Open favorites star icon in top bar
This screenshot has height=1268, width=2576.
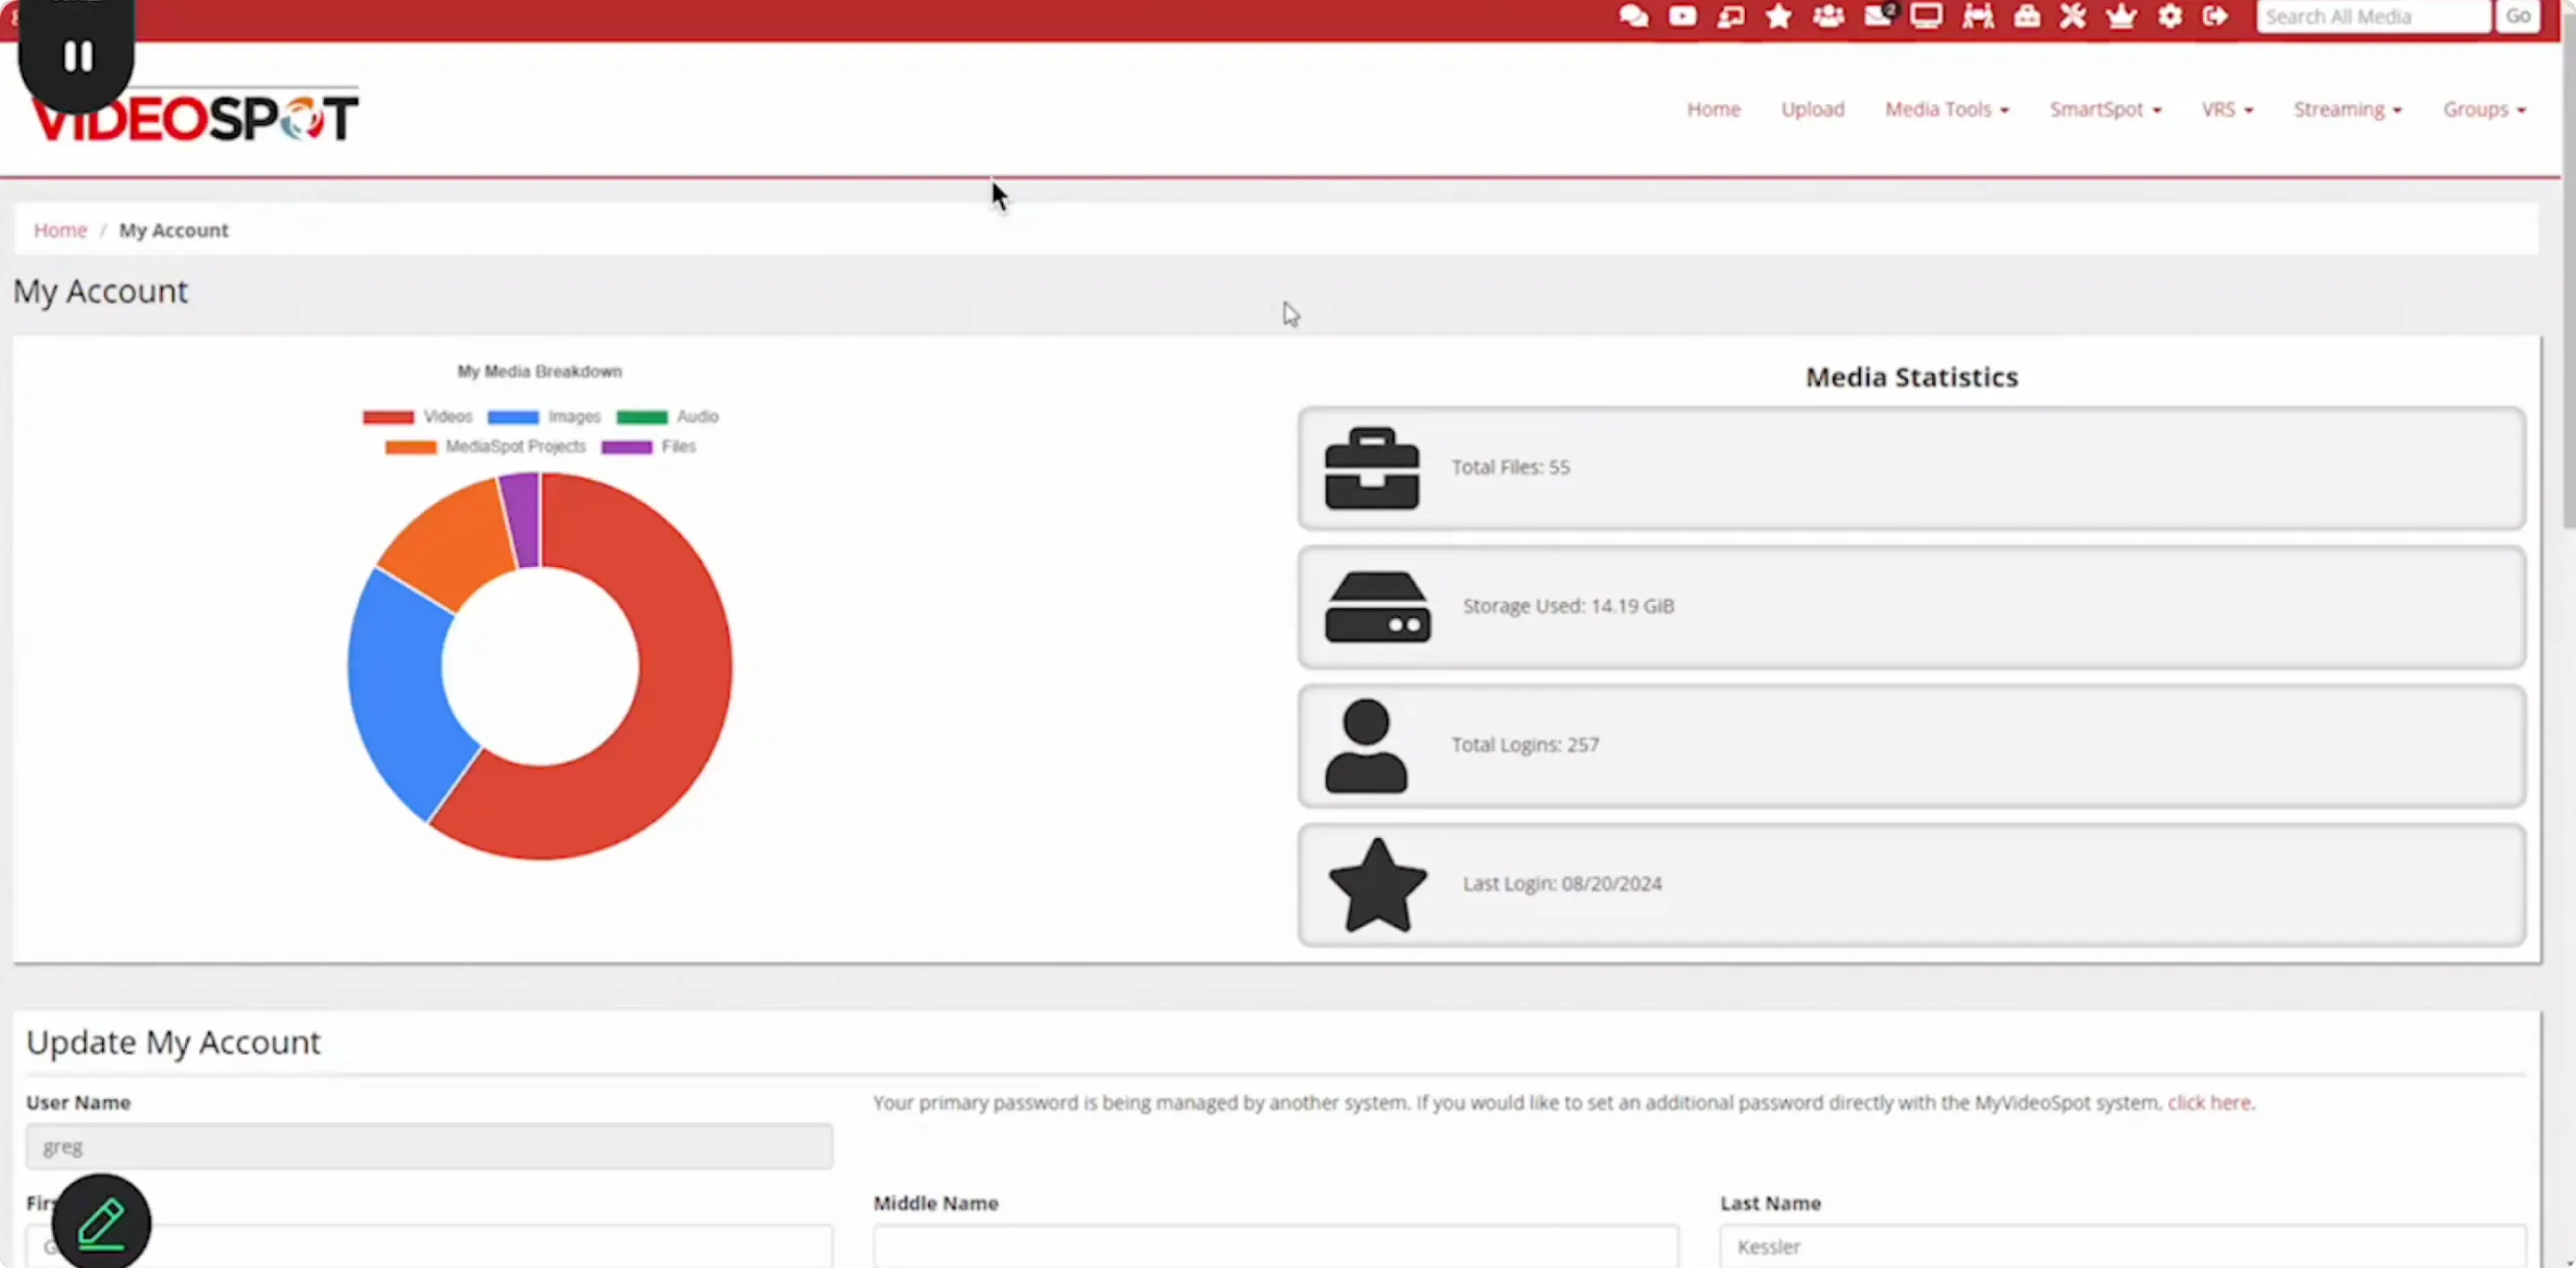point(1779,16)
